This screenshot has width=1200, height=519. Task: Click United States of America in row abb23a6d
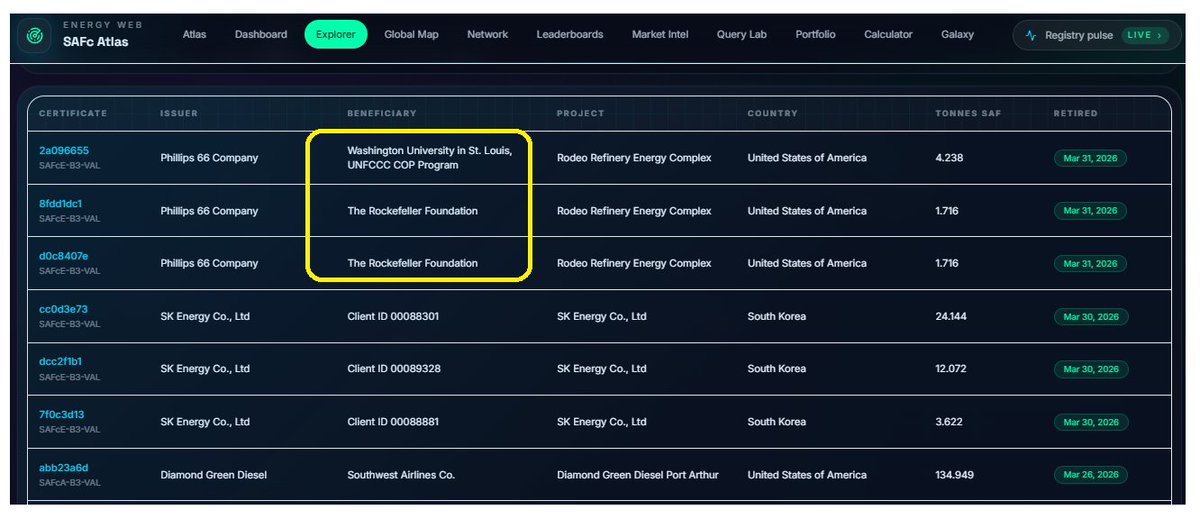tap(807, 475)
